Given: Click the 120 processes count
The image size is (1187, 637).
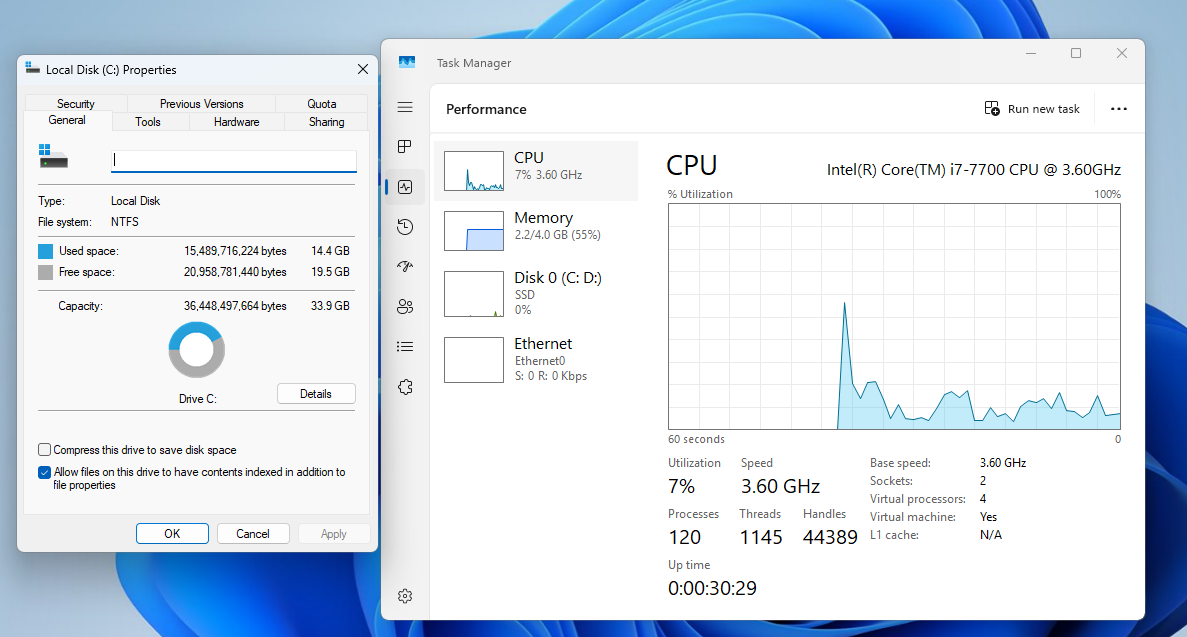Looking at the screenshot, I should tap(684, 537).
